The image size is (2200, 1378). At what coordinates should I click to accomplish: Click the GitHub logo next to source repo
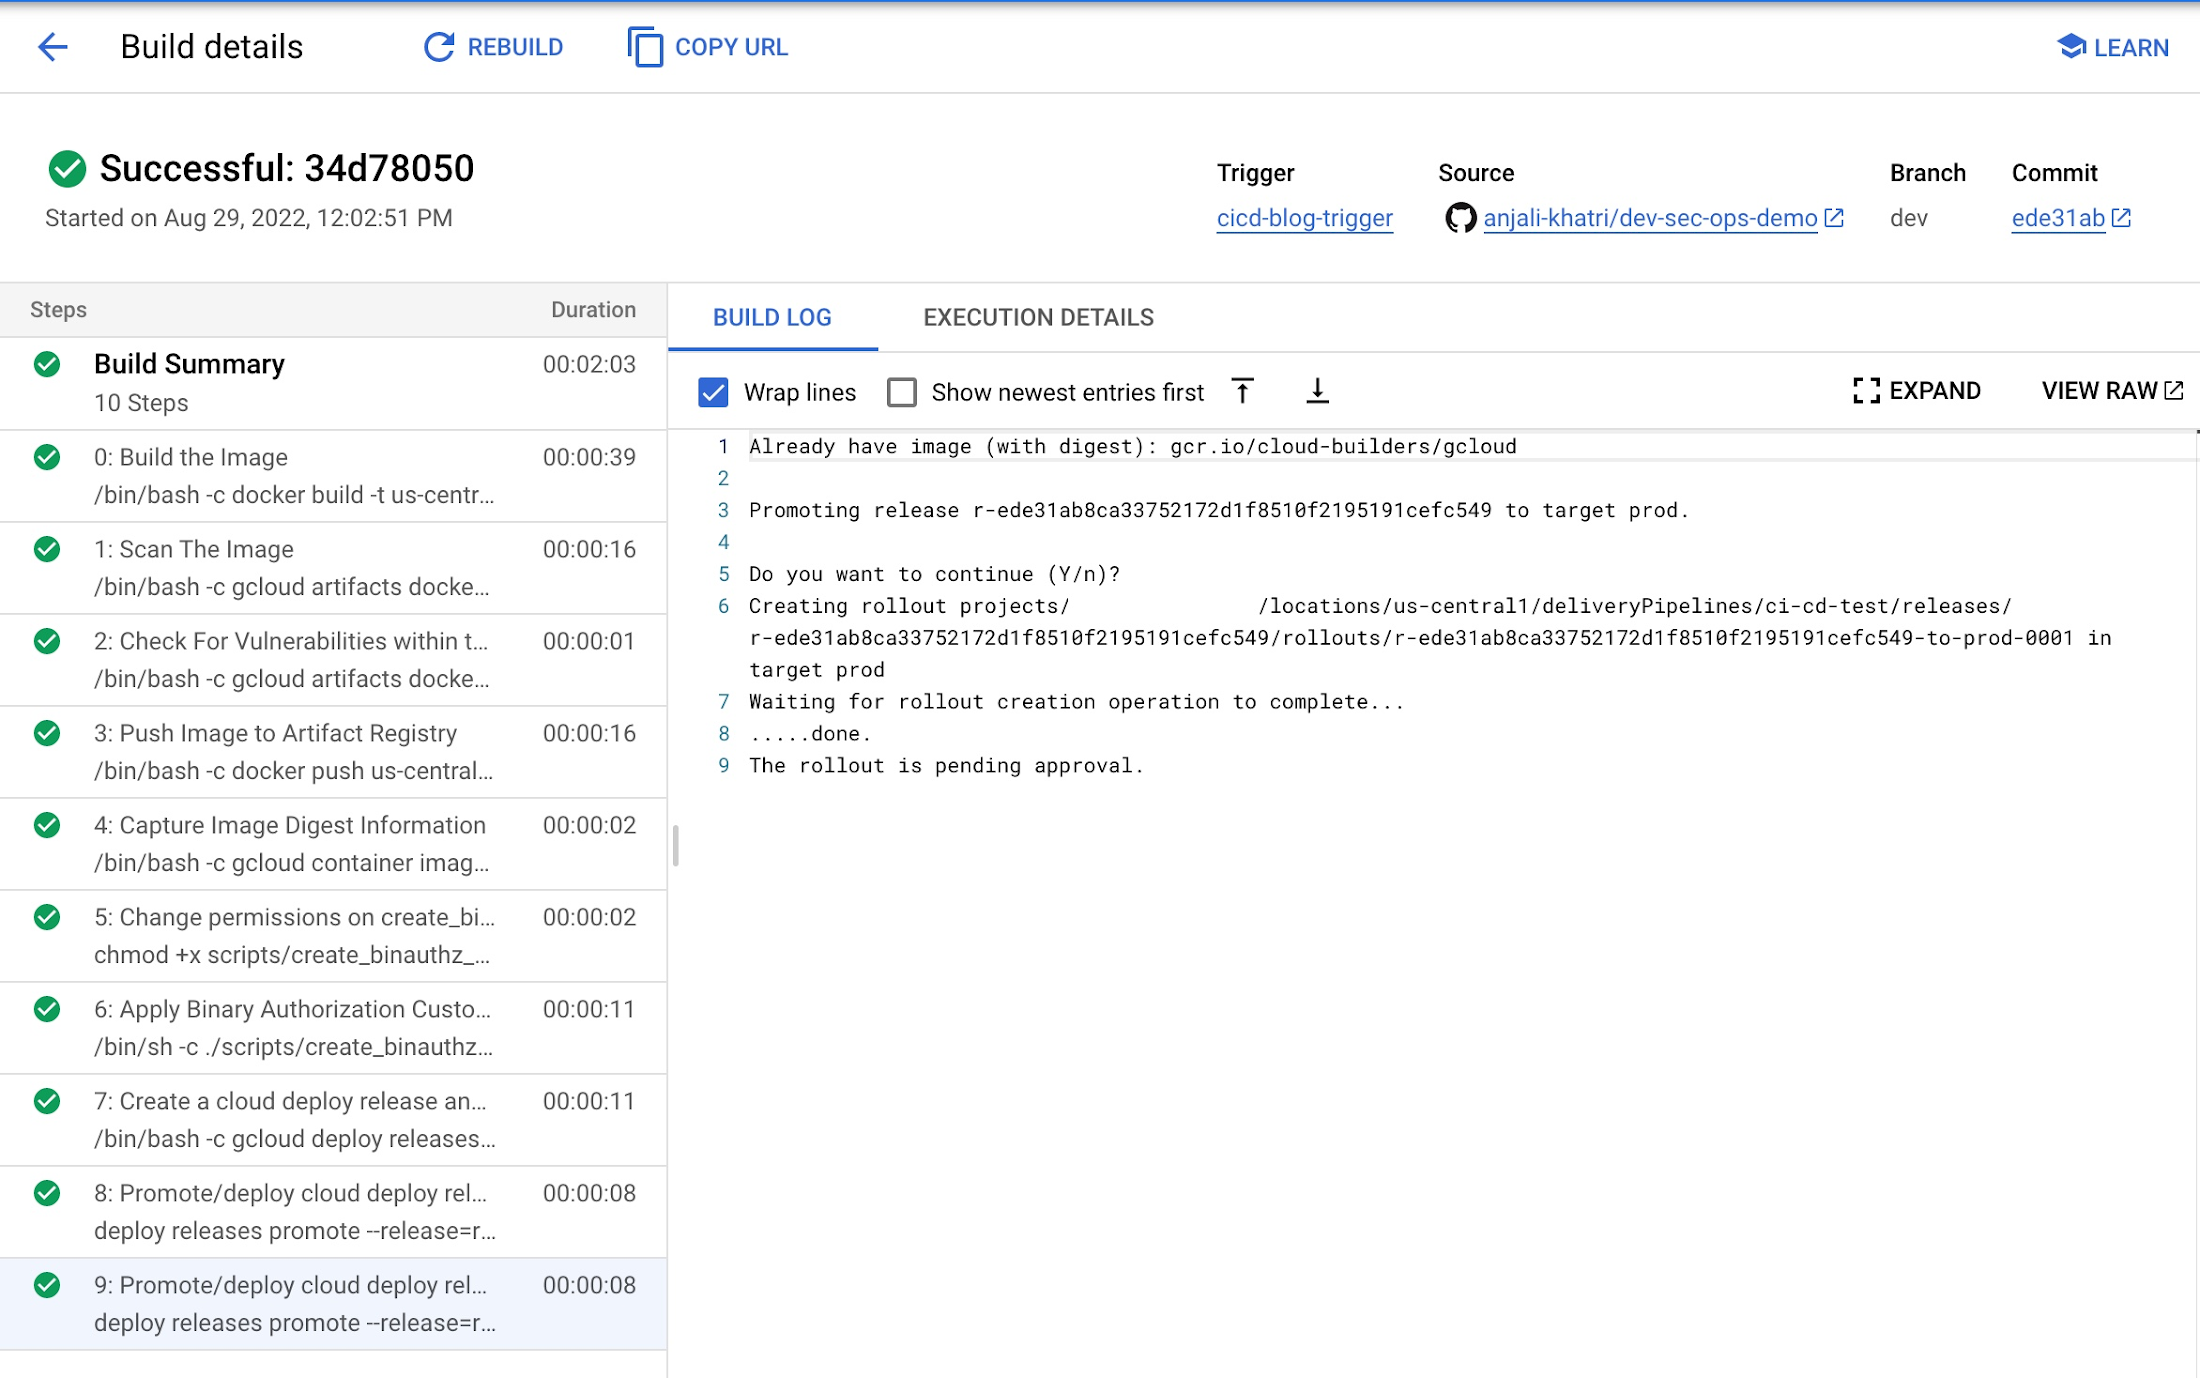[x=1460, y=218]
